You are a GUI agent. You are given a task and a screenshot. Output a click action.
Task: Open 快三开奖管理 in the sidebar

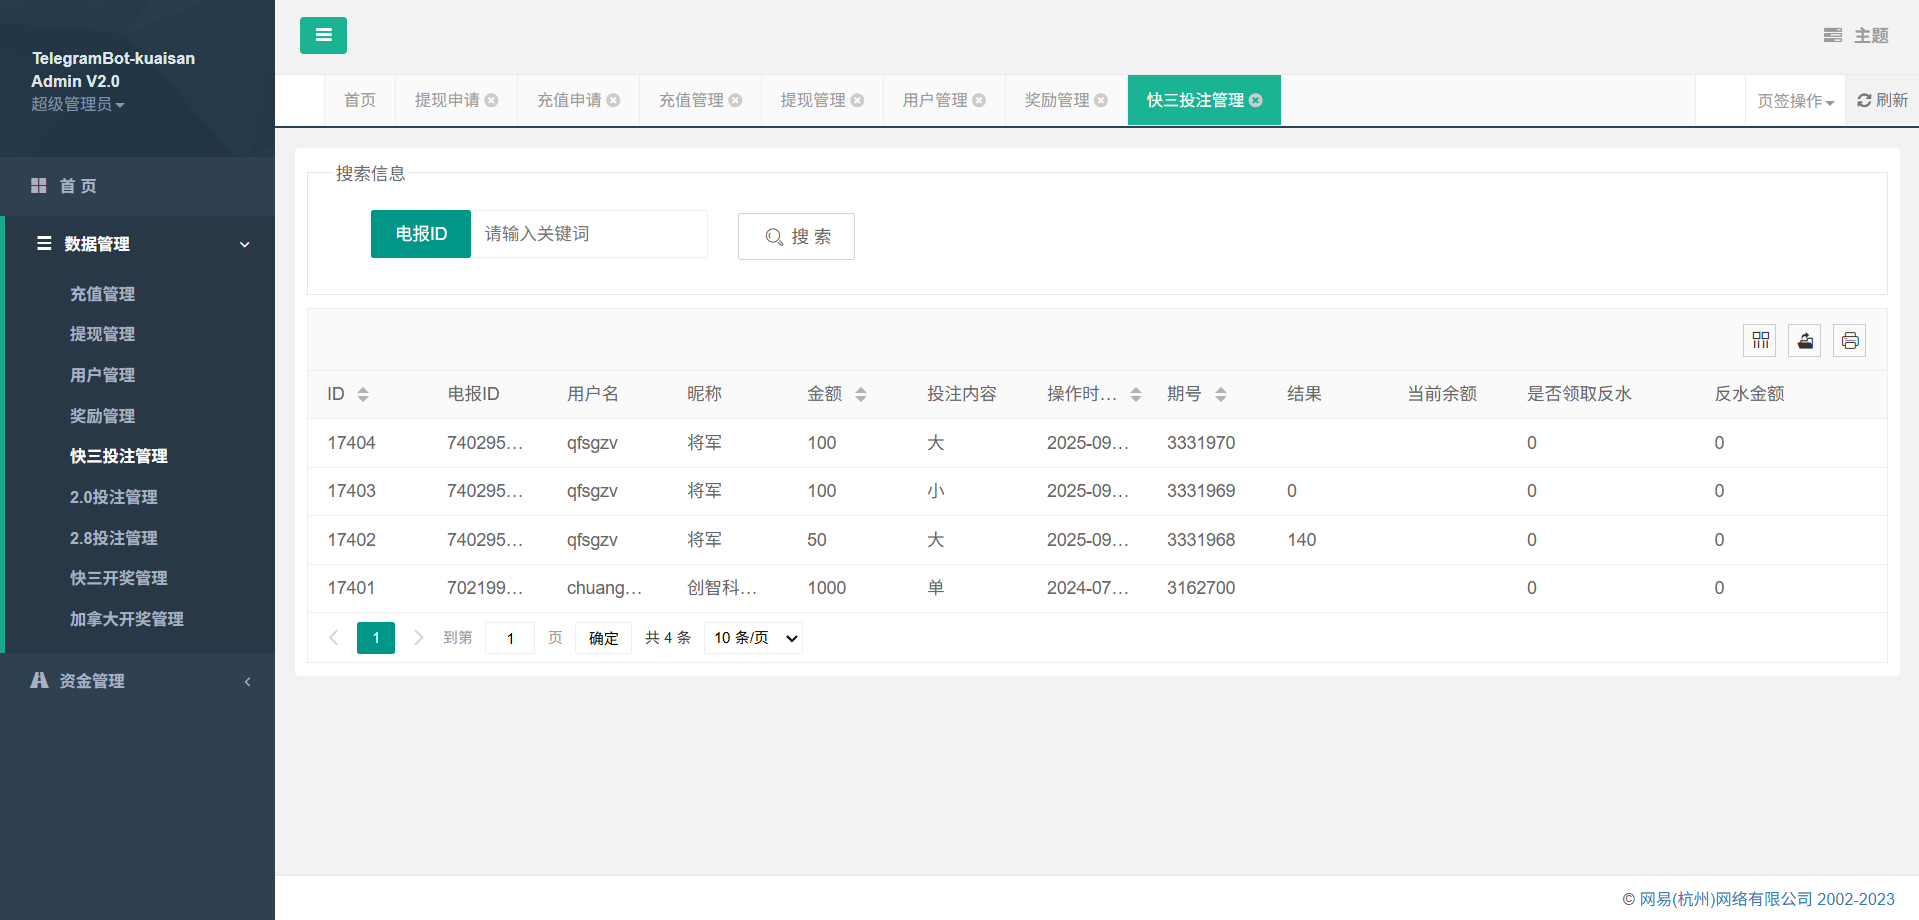[118, 578]
